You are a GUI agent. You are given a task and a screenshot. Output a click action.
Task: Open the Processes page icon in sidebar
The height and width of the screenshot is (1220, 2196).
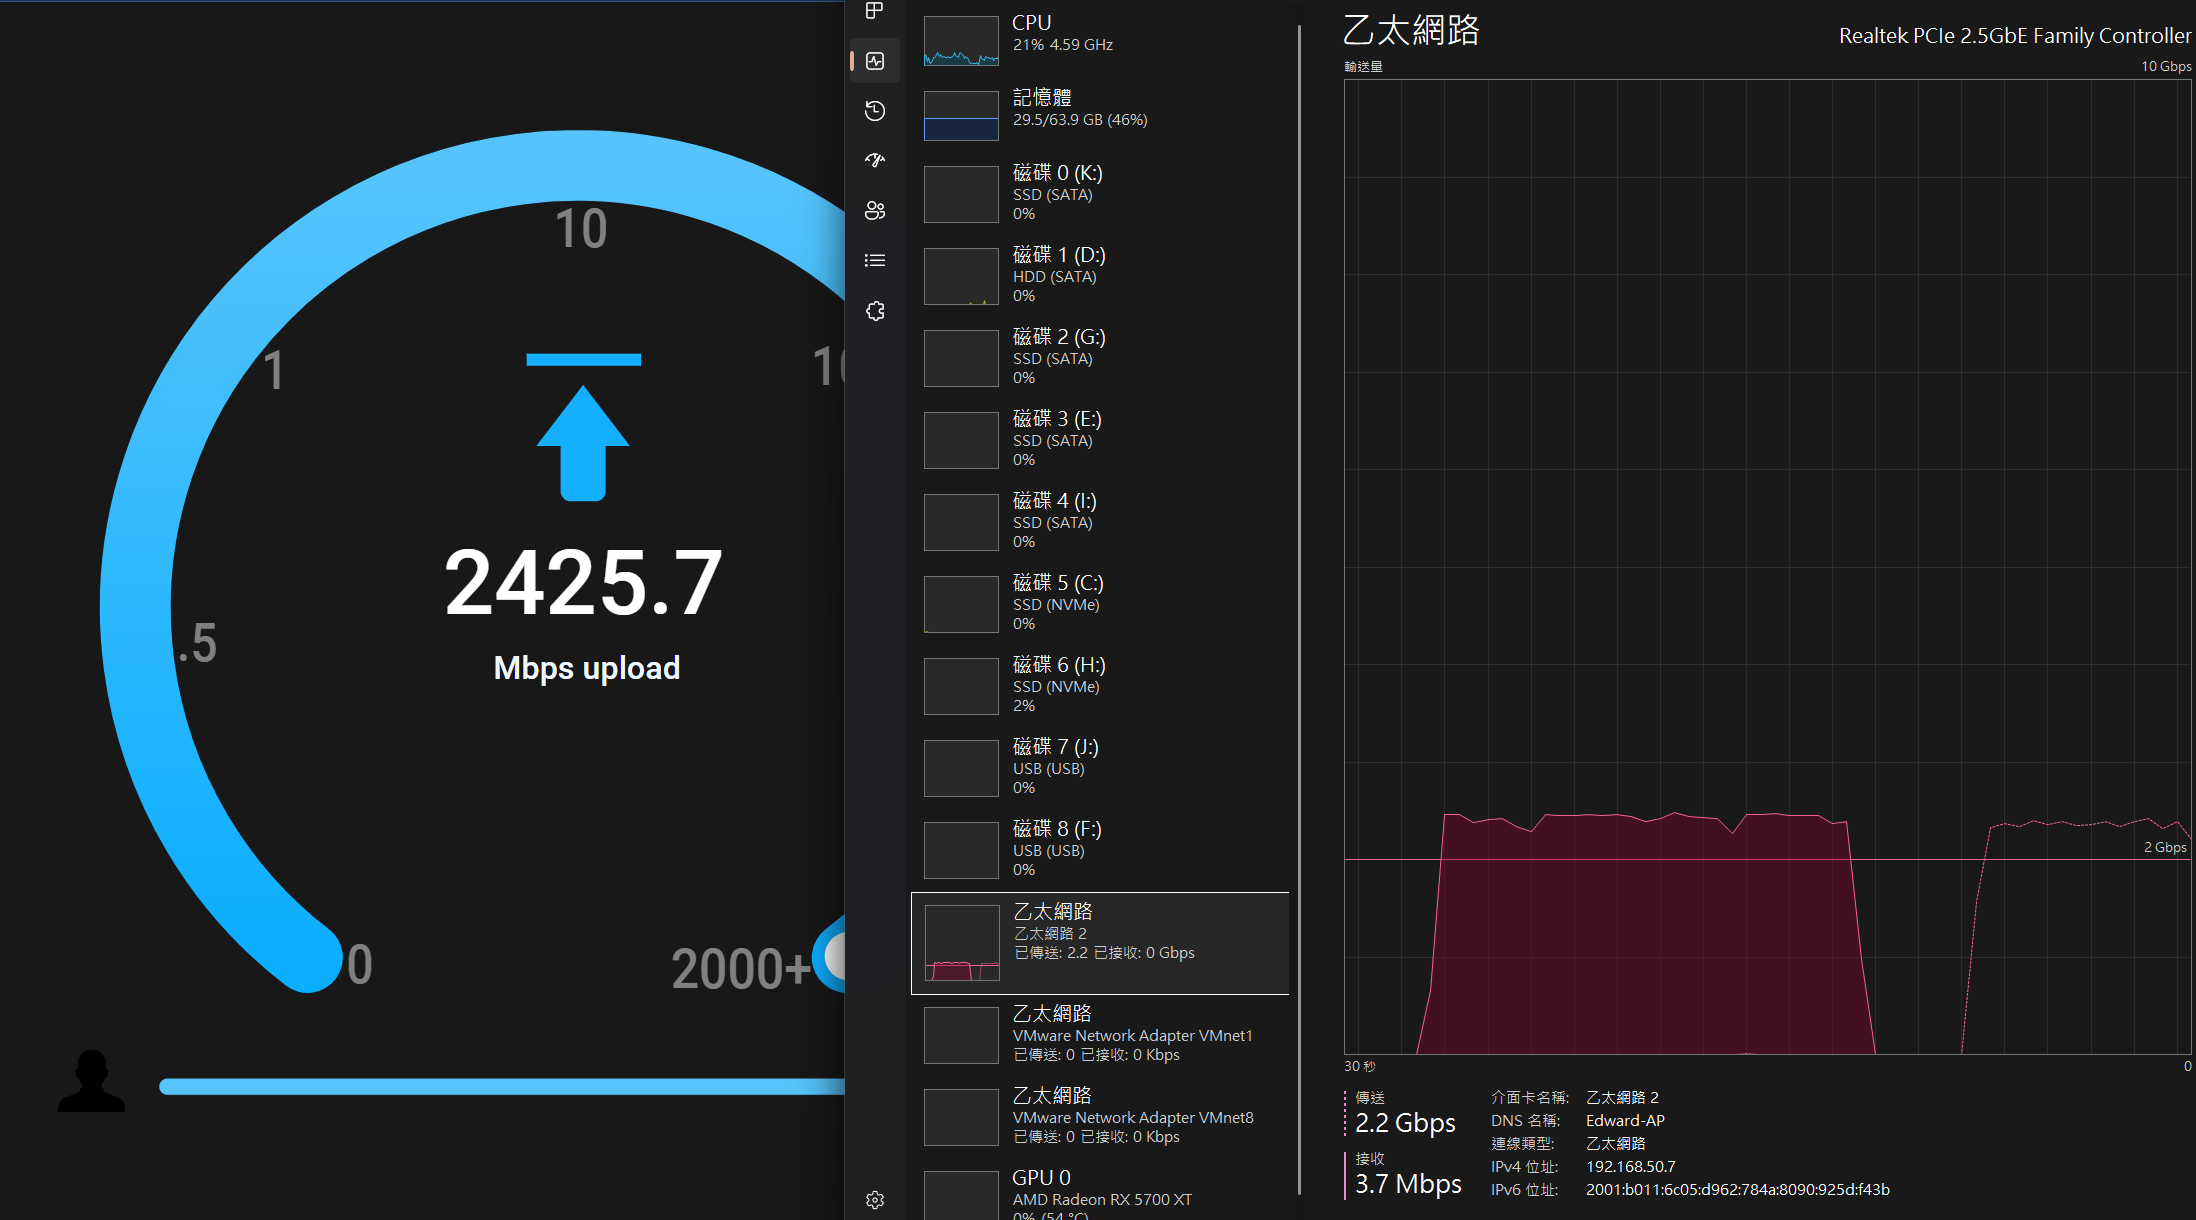(x=875, y=11)
